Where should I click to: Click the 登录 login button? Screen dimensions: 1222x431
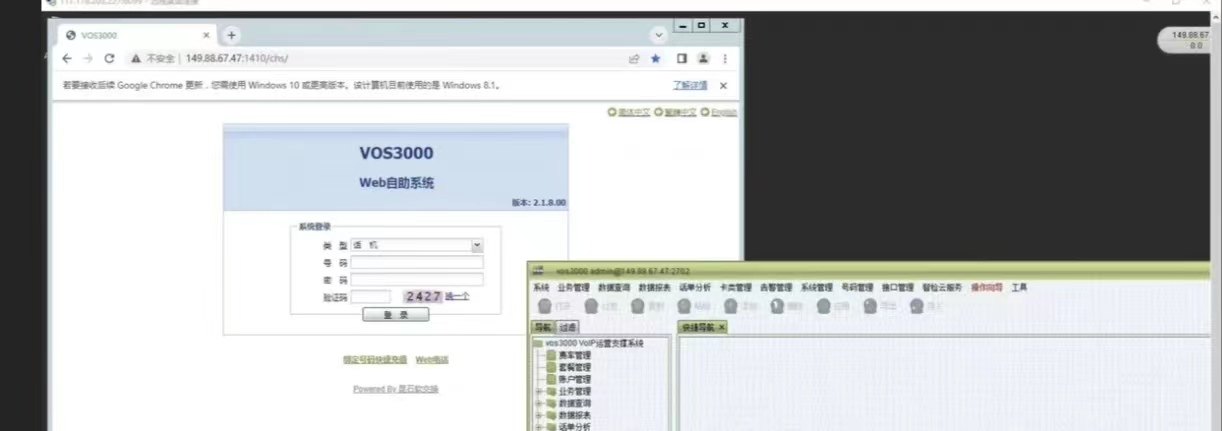395,314
